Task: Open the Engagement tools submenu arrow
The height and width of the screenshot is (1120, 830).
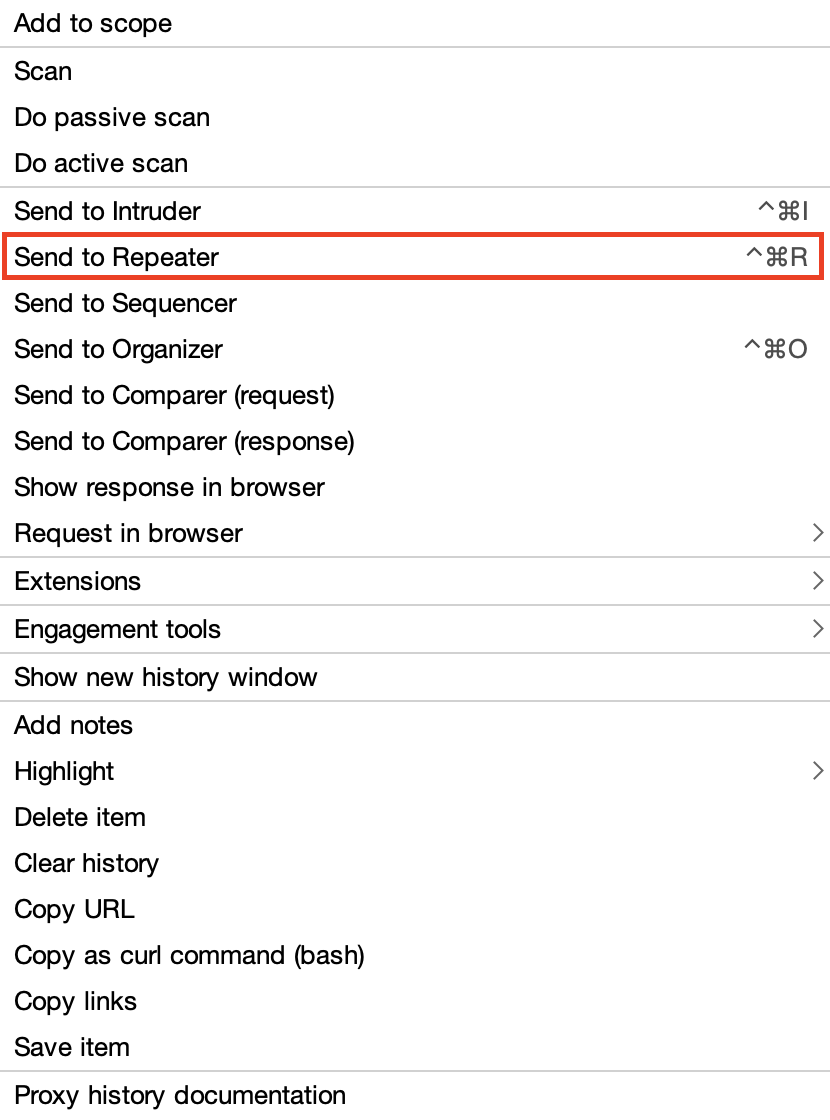Action: pos(818,629)
